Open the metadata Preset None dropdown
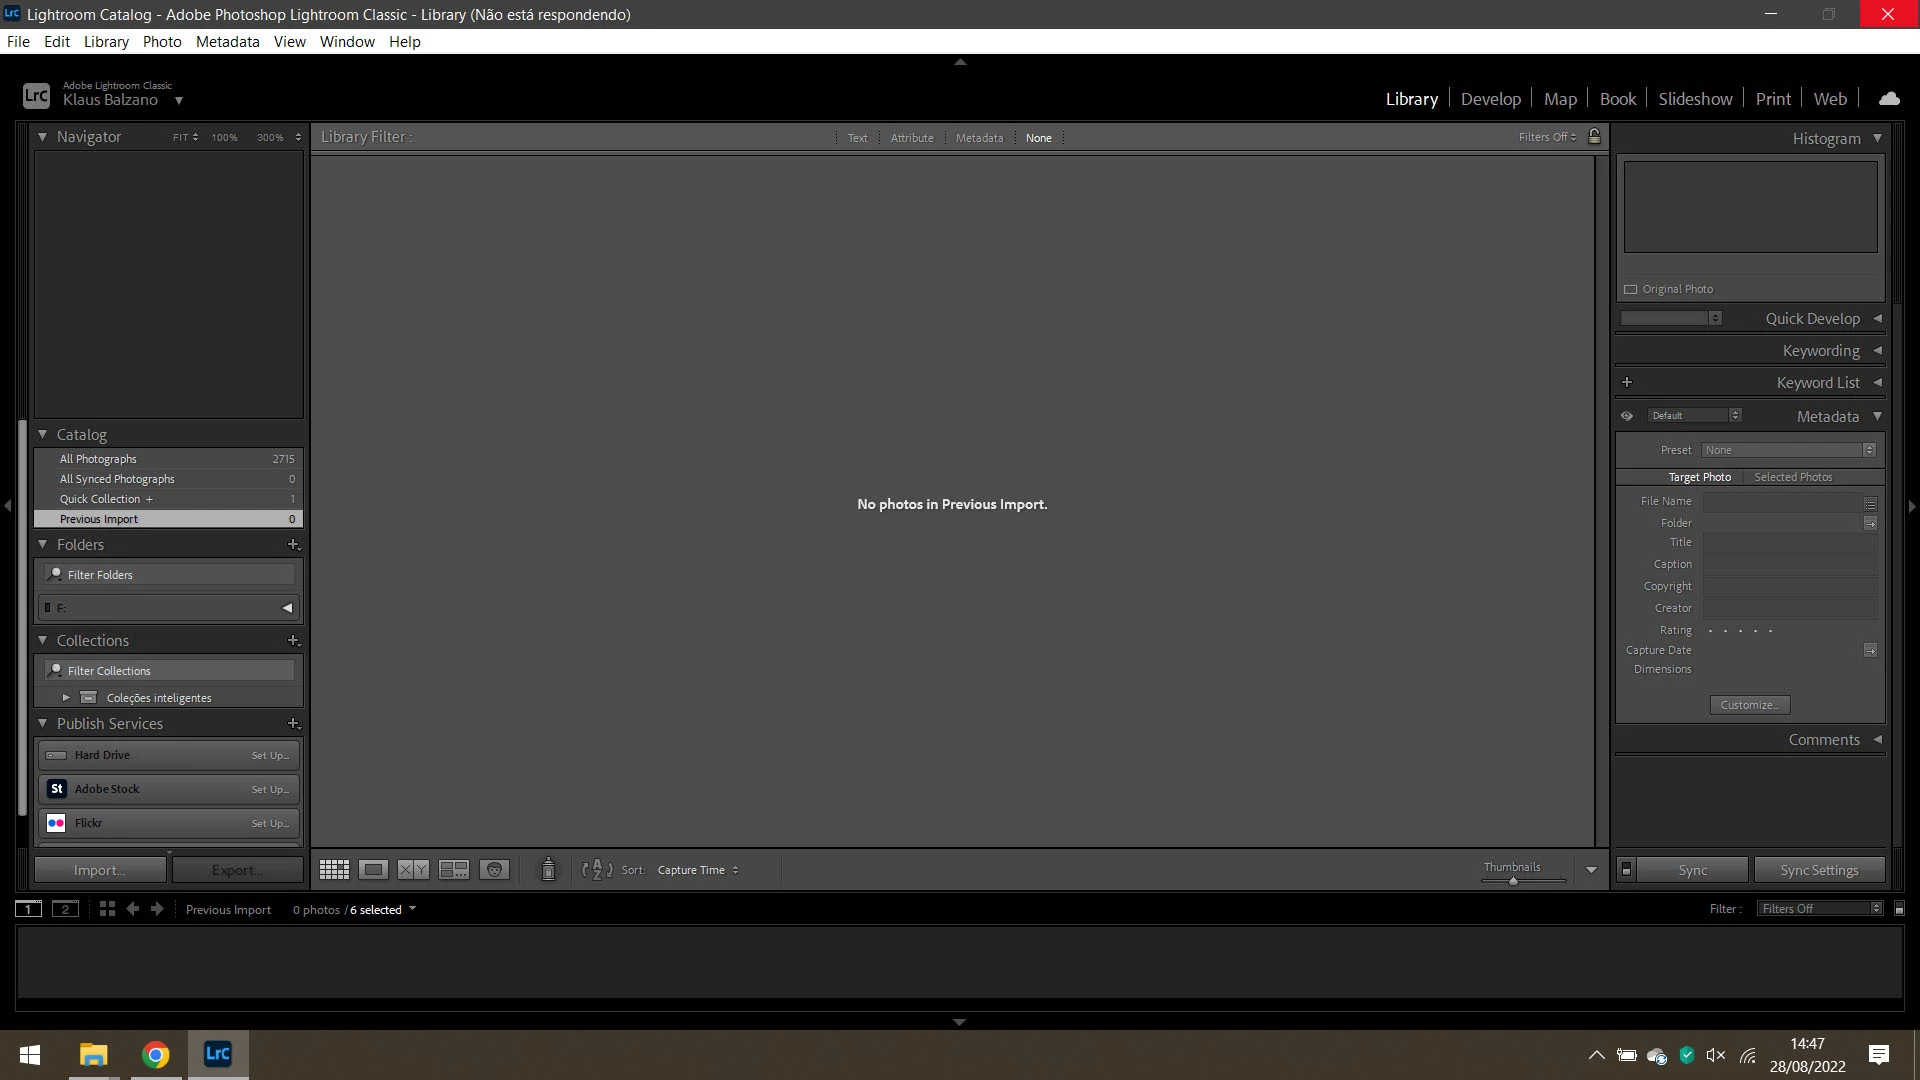1920x1080 pixels. (1788, 450)
